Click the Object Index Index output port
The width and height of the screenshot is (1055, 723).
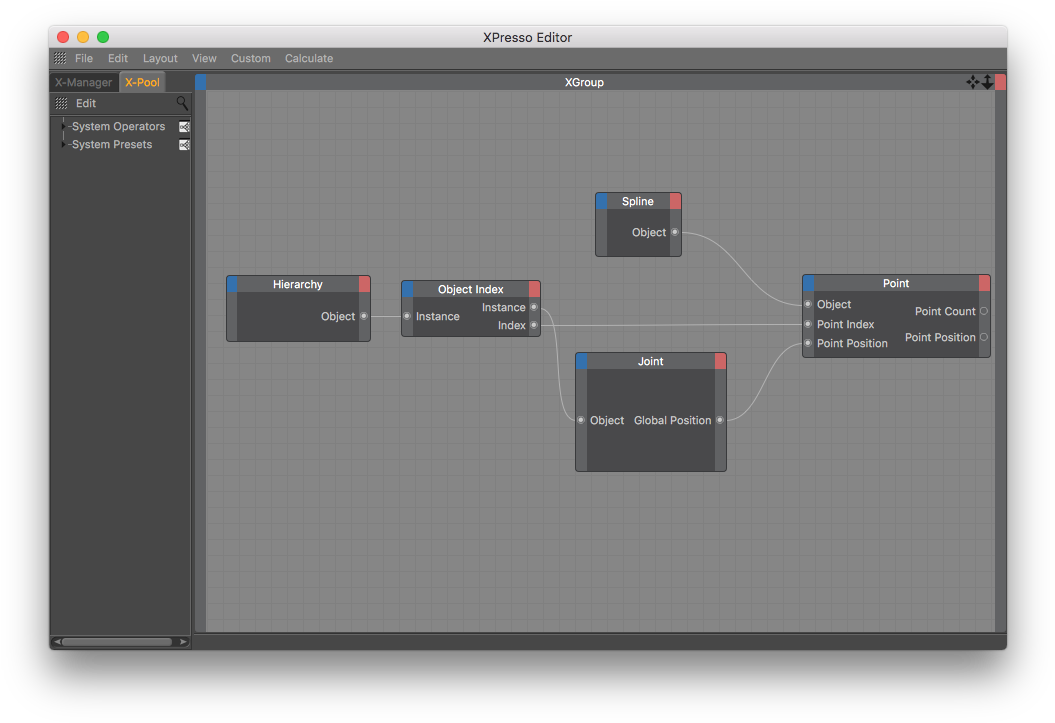click(534, 326)
